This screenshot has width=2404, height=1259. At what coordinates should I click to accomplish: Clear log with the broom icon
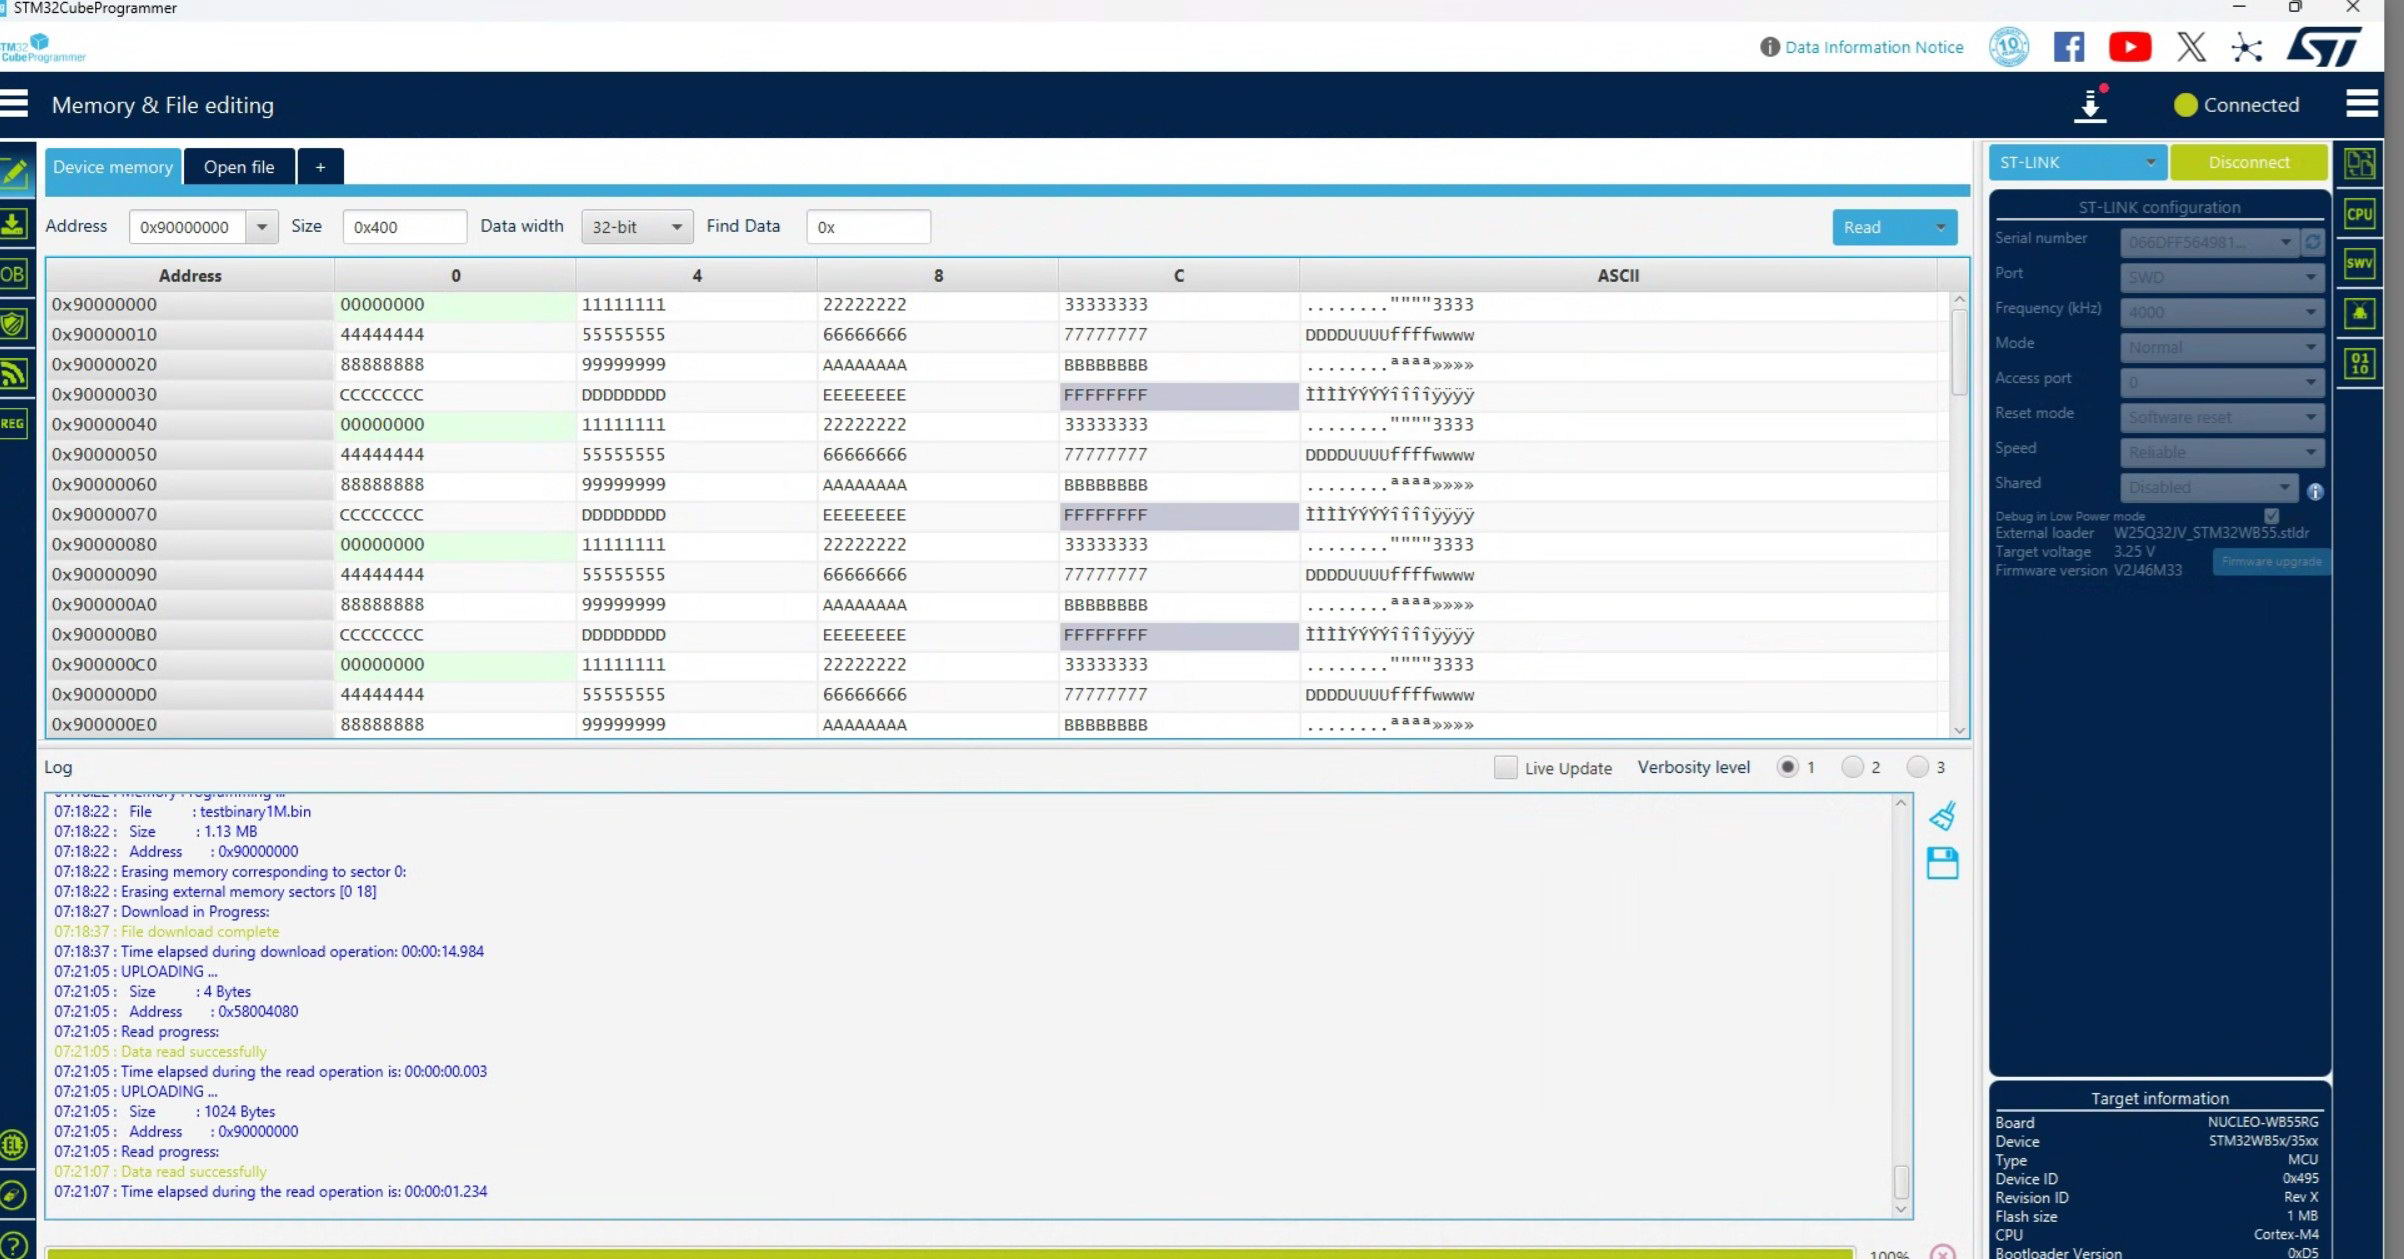pyautogui.click(x=1942, y=816)
